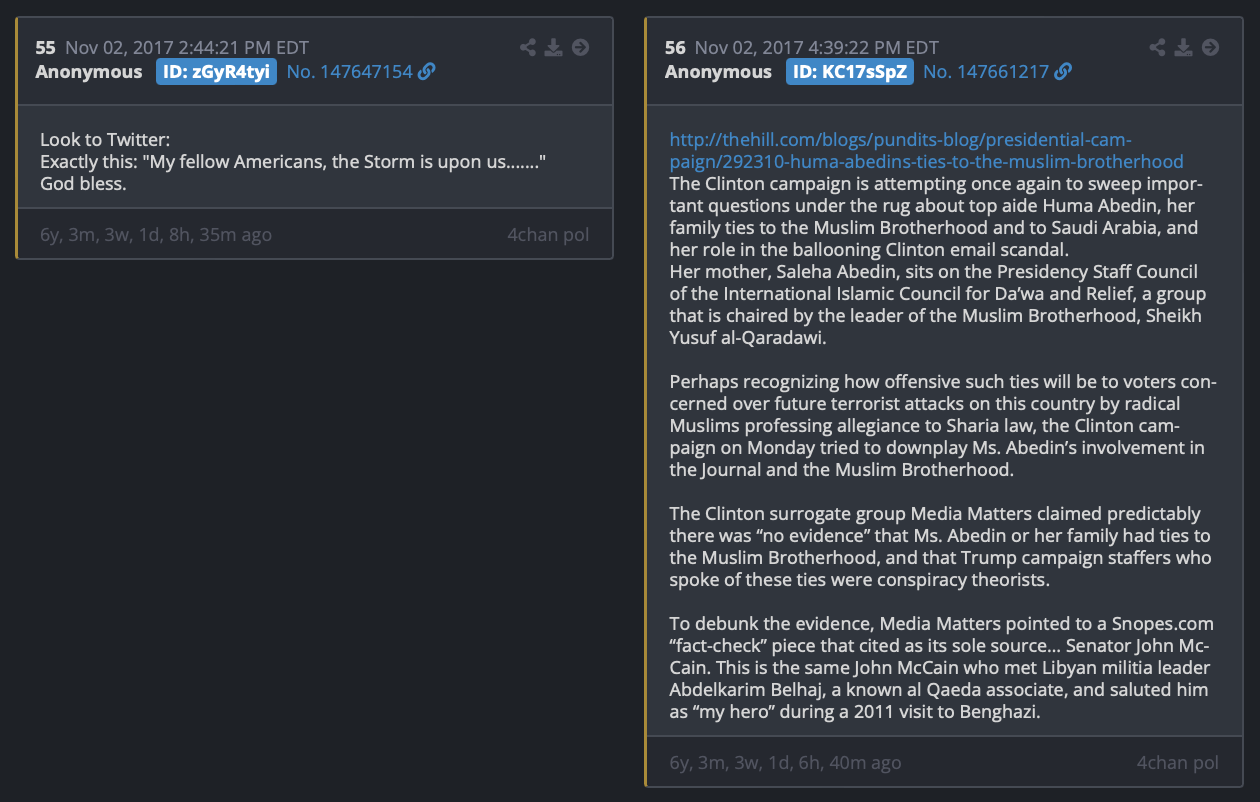This screenshot has width=1260, height=802.
Task: Copy link icon next to No. 147647154
Action: (x=427, y=71)
